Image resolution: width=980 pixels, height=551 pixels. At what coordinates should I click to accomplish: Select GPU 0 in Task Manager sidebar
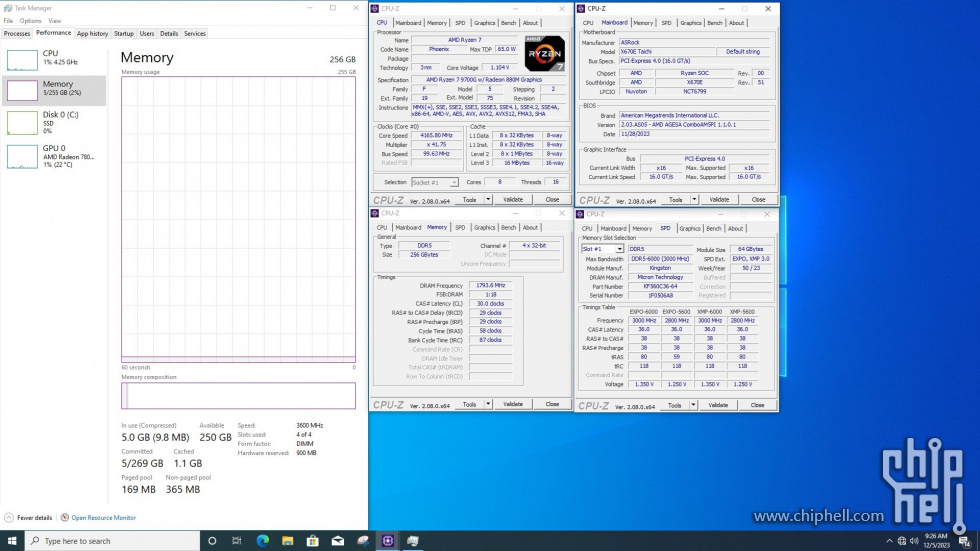54,156
